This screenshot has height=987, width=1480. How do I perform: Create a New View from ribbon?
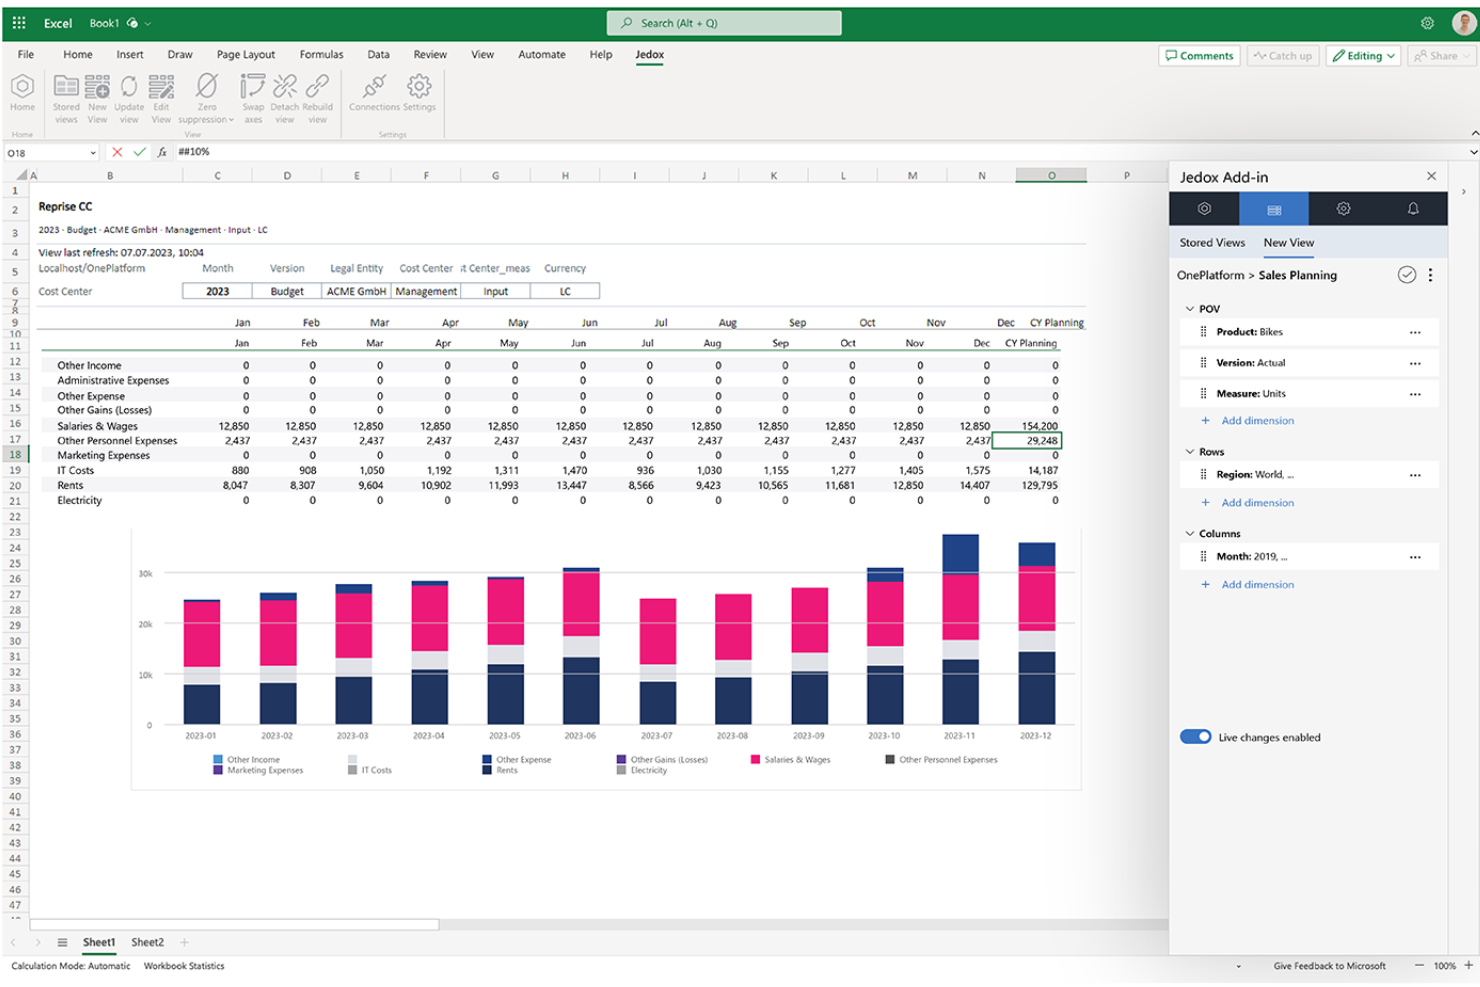(97, 99)
